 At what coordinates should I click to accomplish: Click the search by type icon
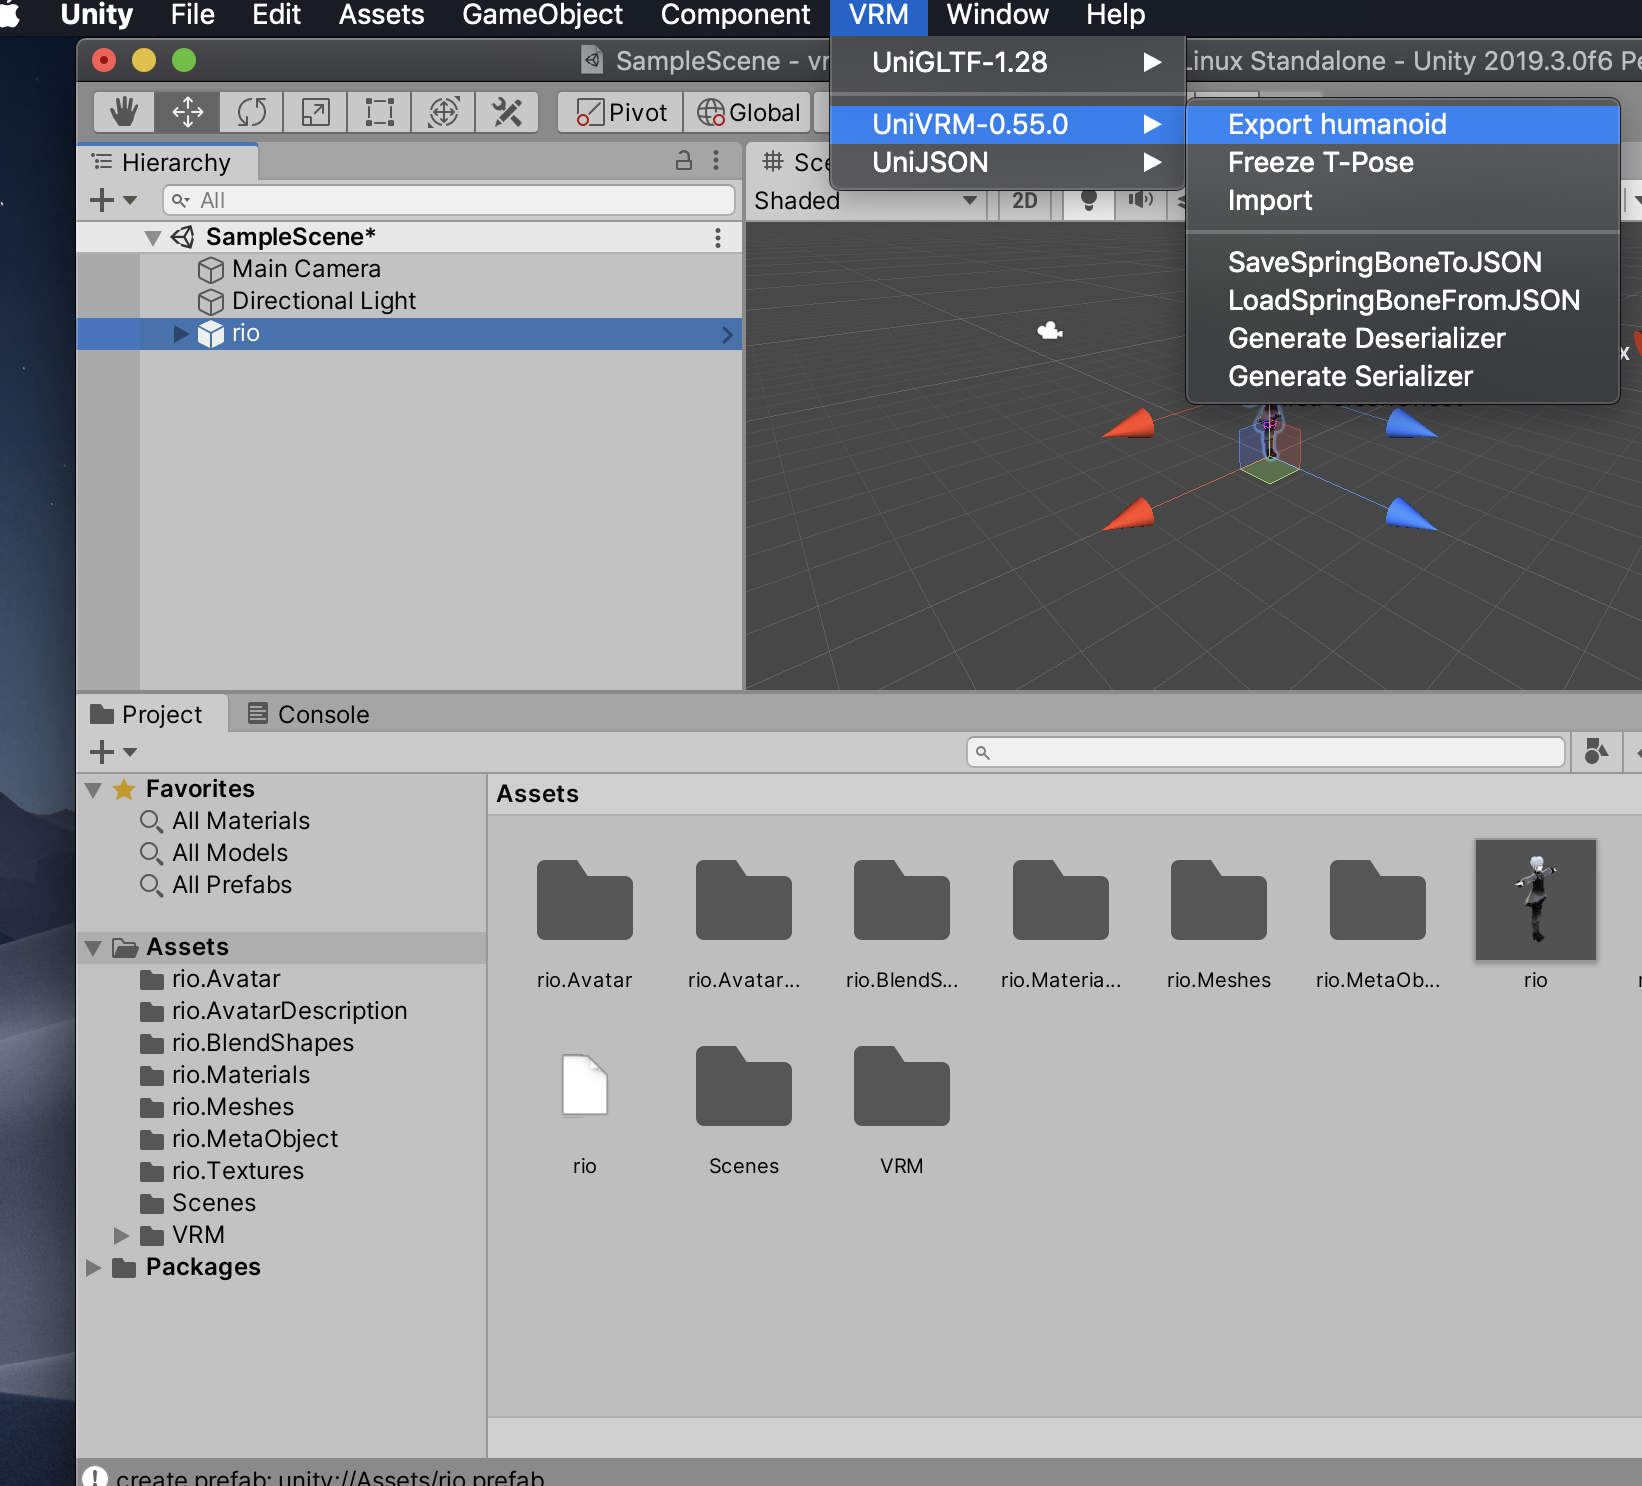(1596, 752)
